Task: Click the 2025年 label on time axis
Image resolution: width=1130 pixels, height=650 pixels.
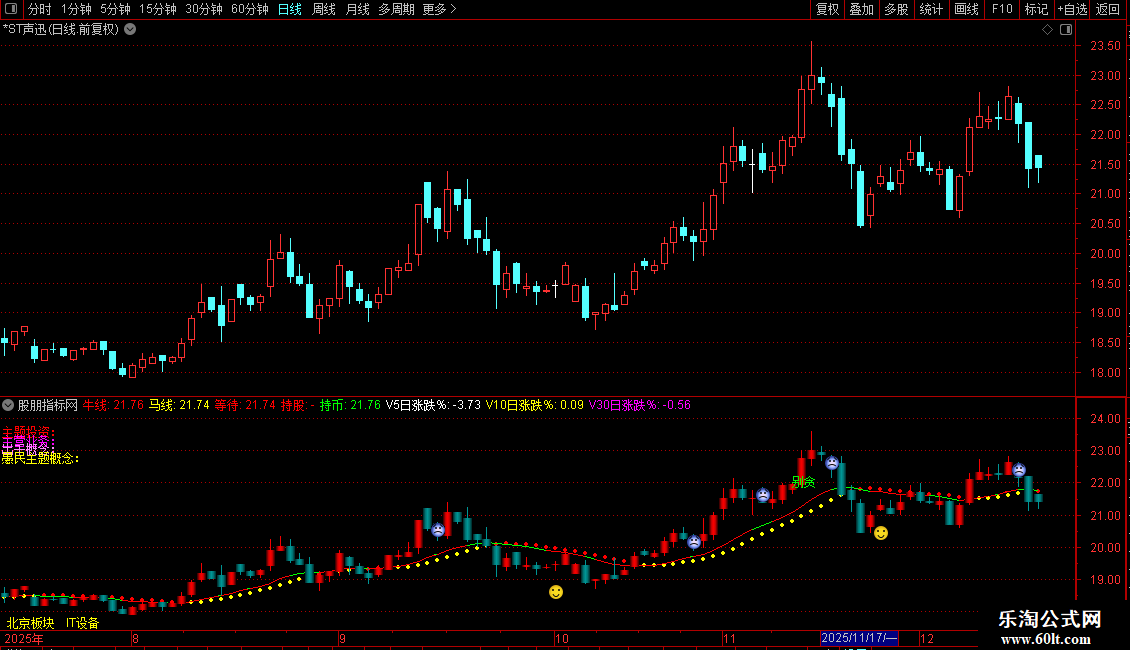Action: click(24, 638)
